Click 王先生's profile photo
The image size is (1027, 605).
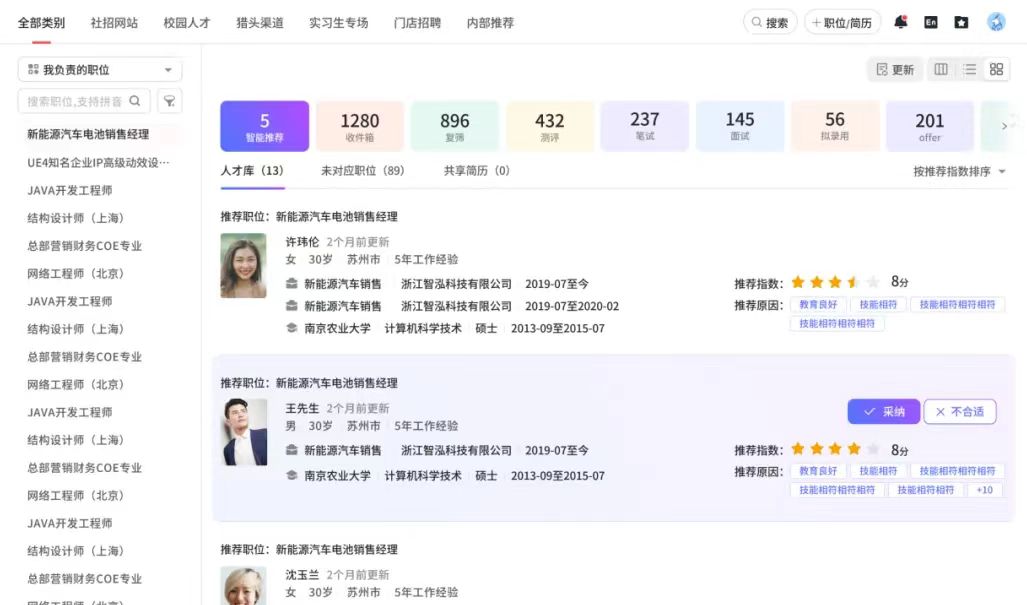[x=245, y=432]
